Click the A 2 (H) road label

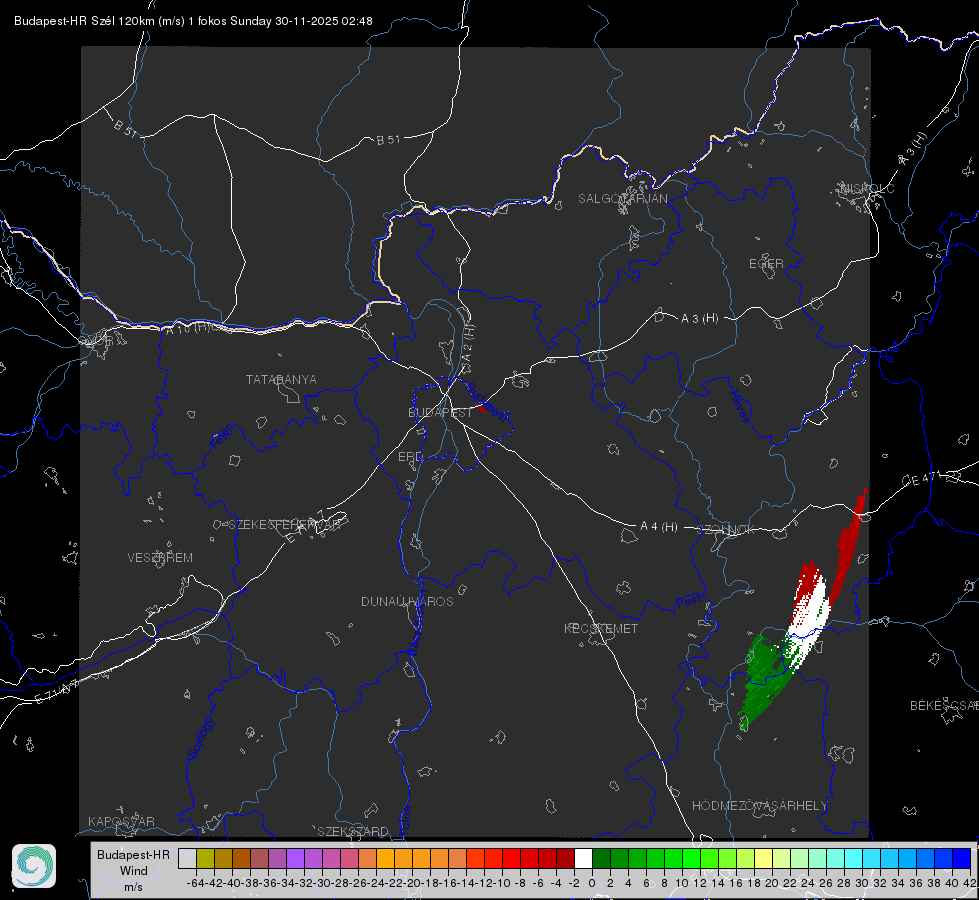[468, 344]
